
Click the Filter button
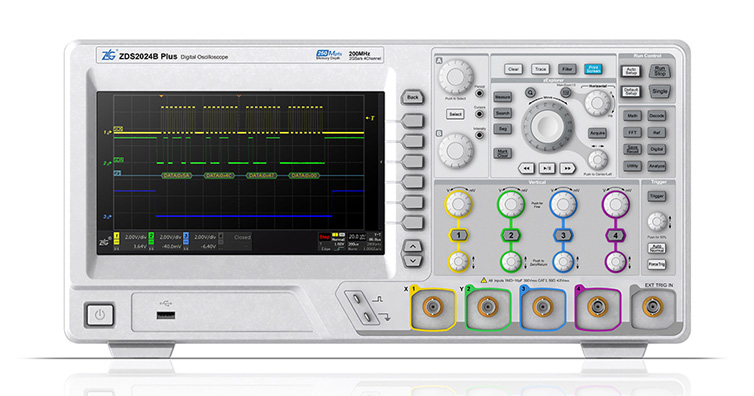567,69
